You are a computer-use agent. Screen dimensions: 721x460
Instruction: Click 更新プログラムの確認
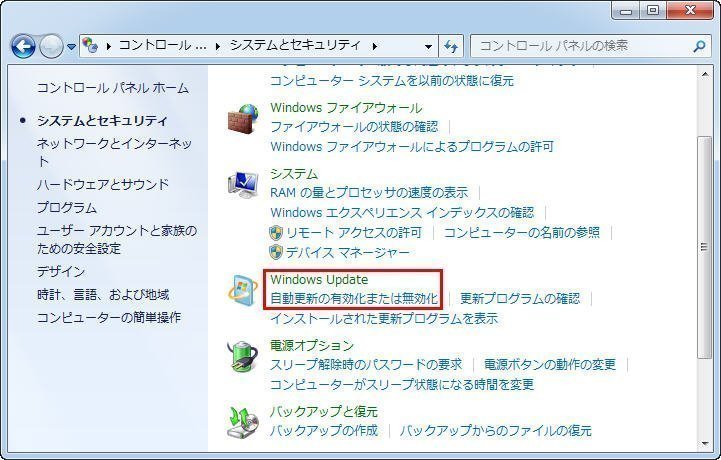click(520, 299)
